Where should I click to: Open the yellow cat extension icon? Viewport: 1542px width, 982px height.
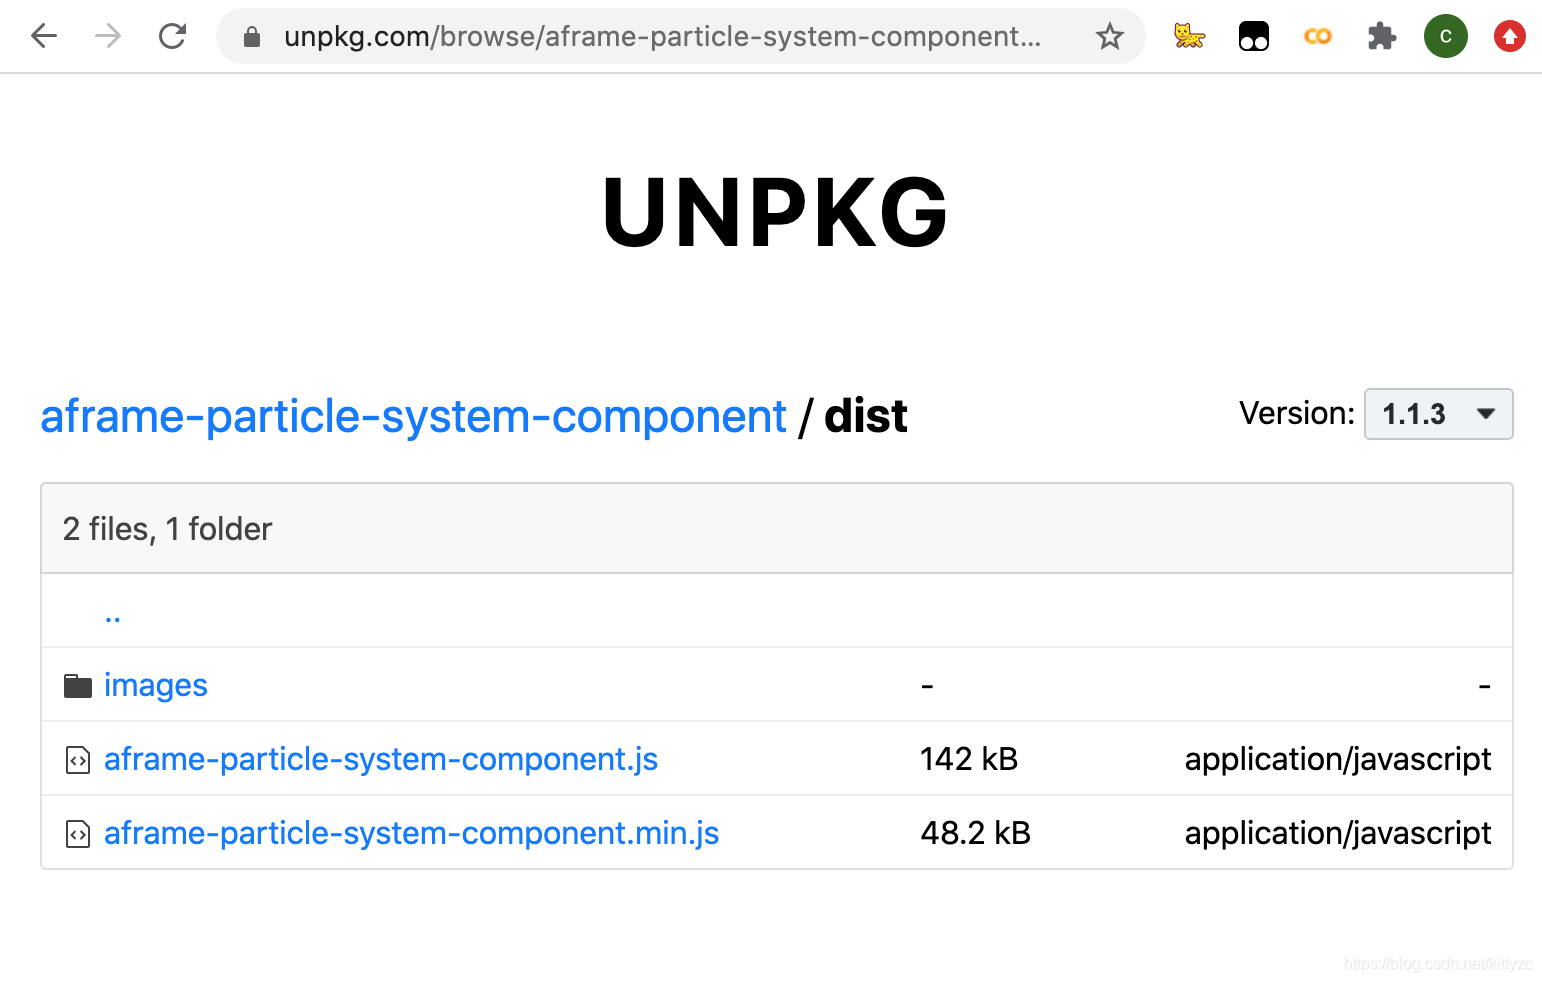(1189, 37)
